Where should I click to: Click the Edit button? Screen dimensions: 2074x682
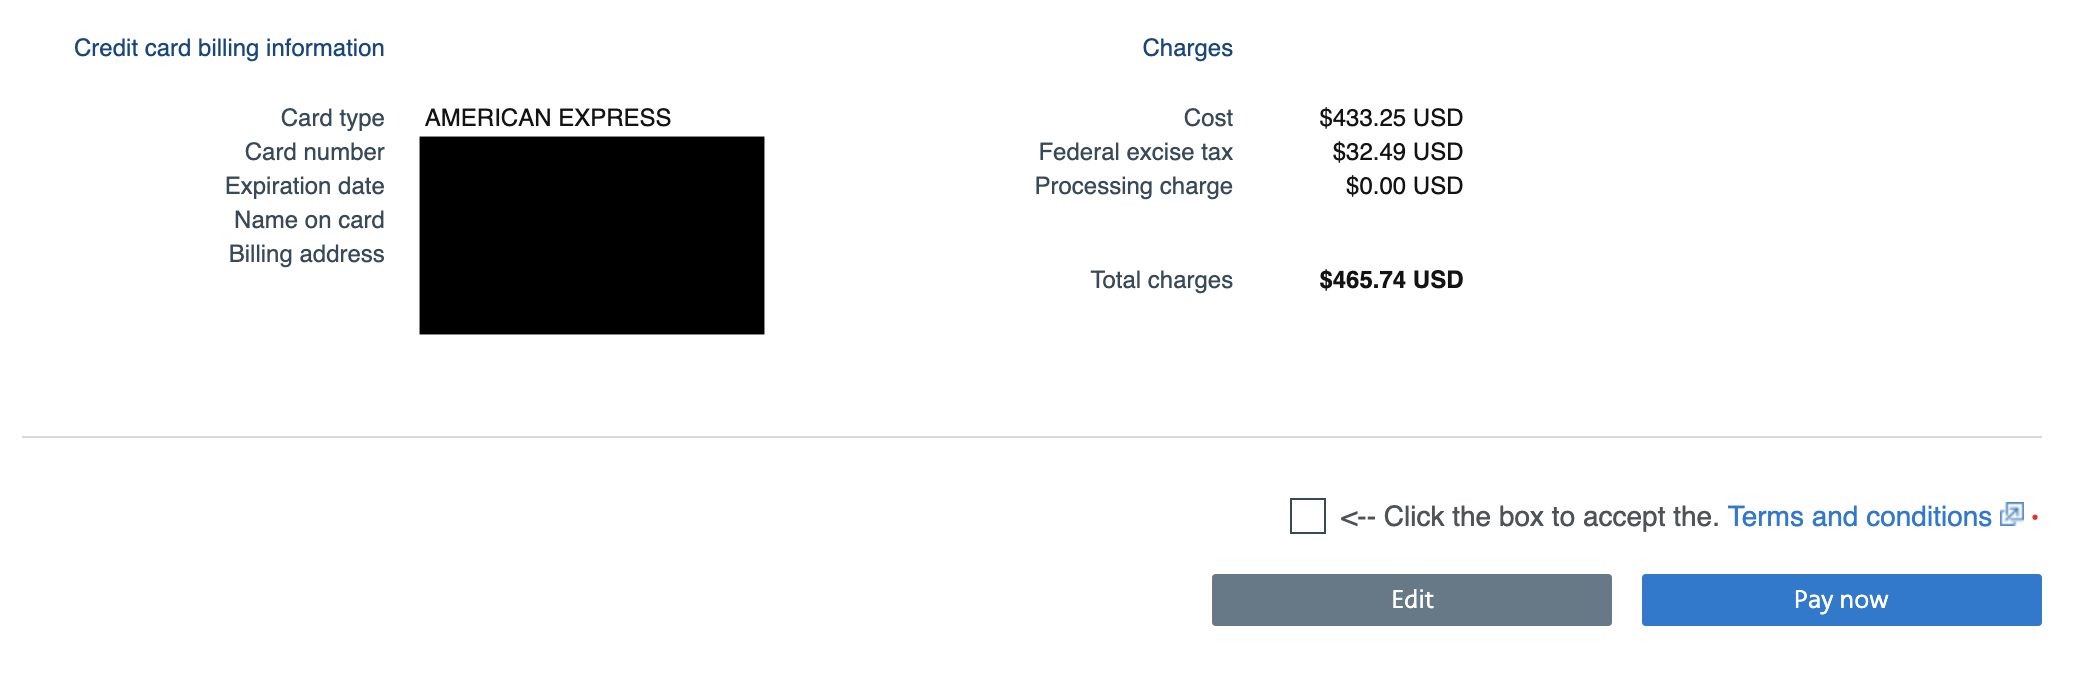coord(1411,600)
